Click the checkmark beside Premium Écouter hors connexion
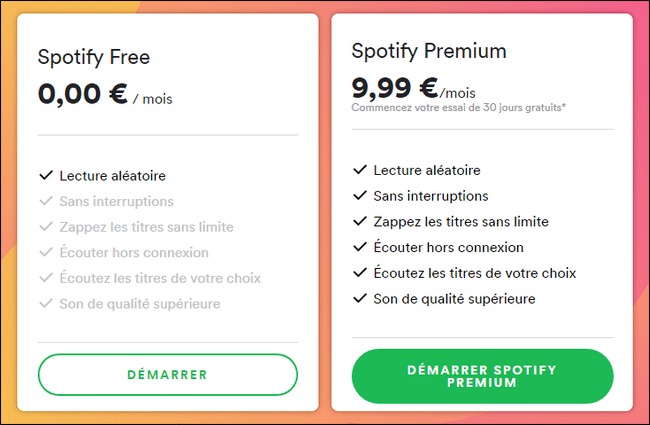The width and height of the screenshot is (650, 425). [360, 247]
